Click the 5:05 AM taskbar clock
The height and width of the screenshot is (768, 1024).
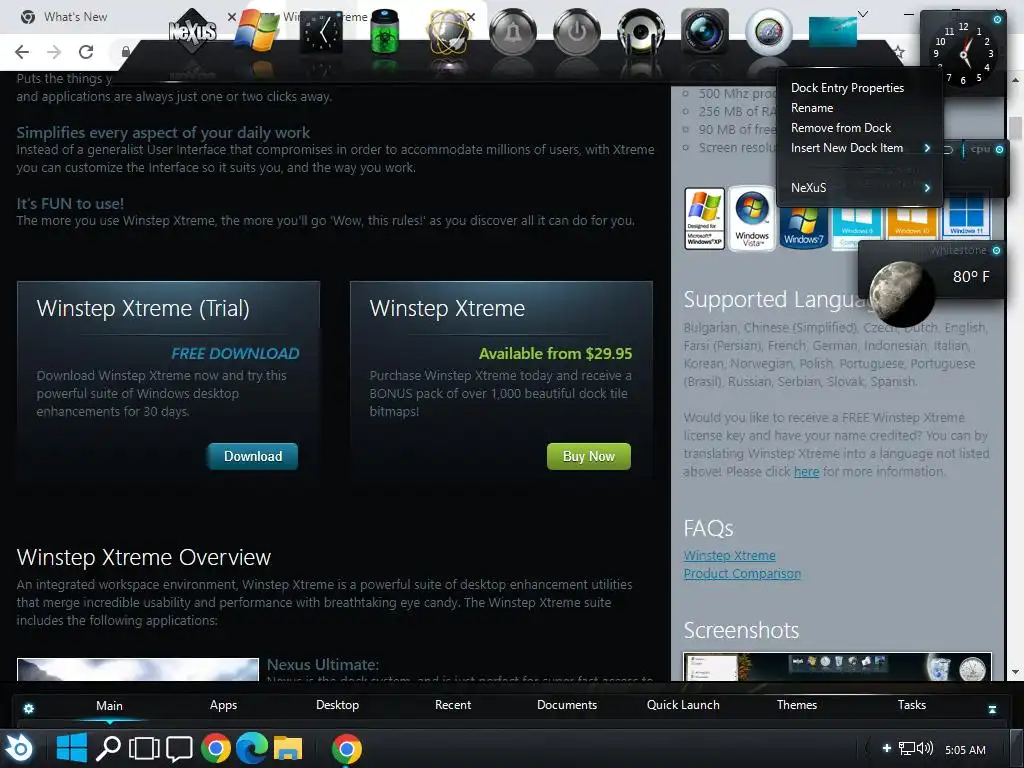(x=965, y=750)
